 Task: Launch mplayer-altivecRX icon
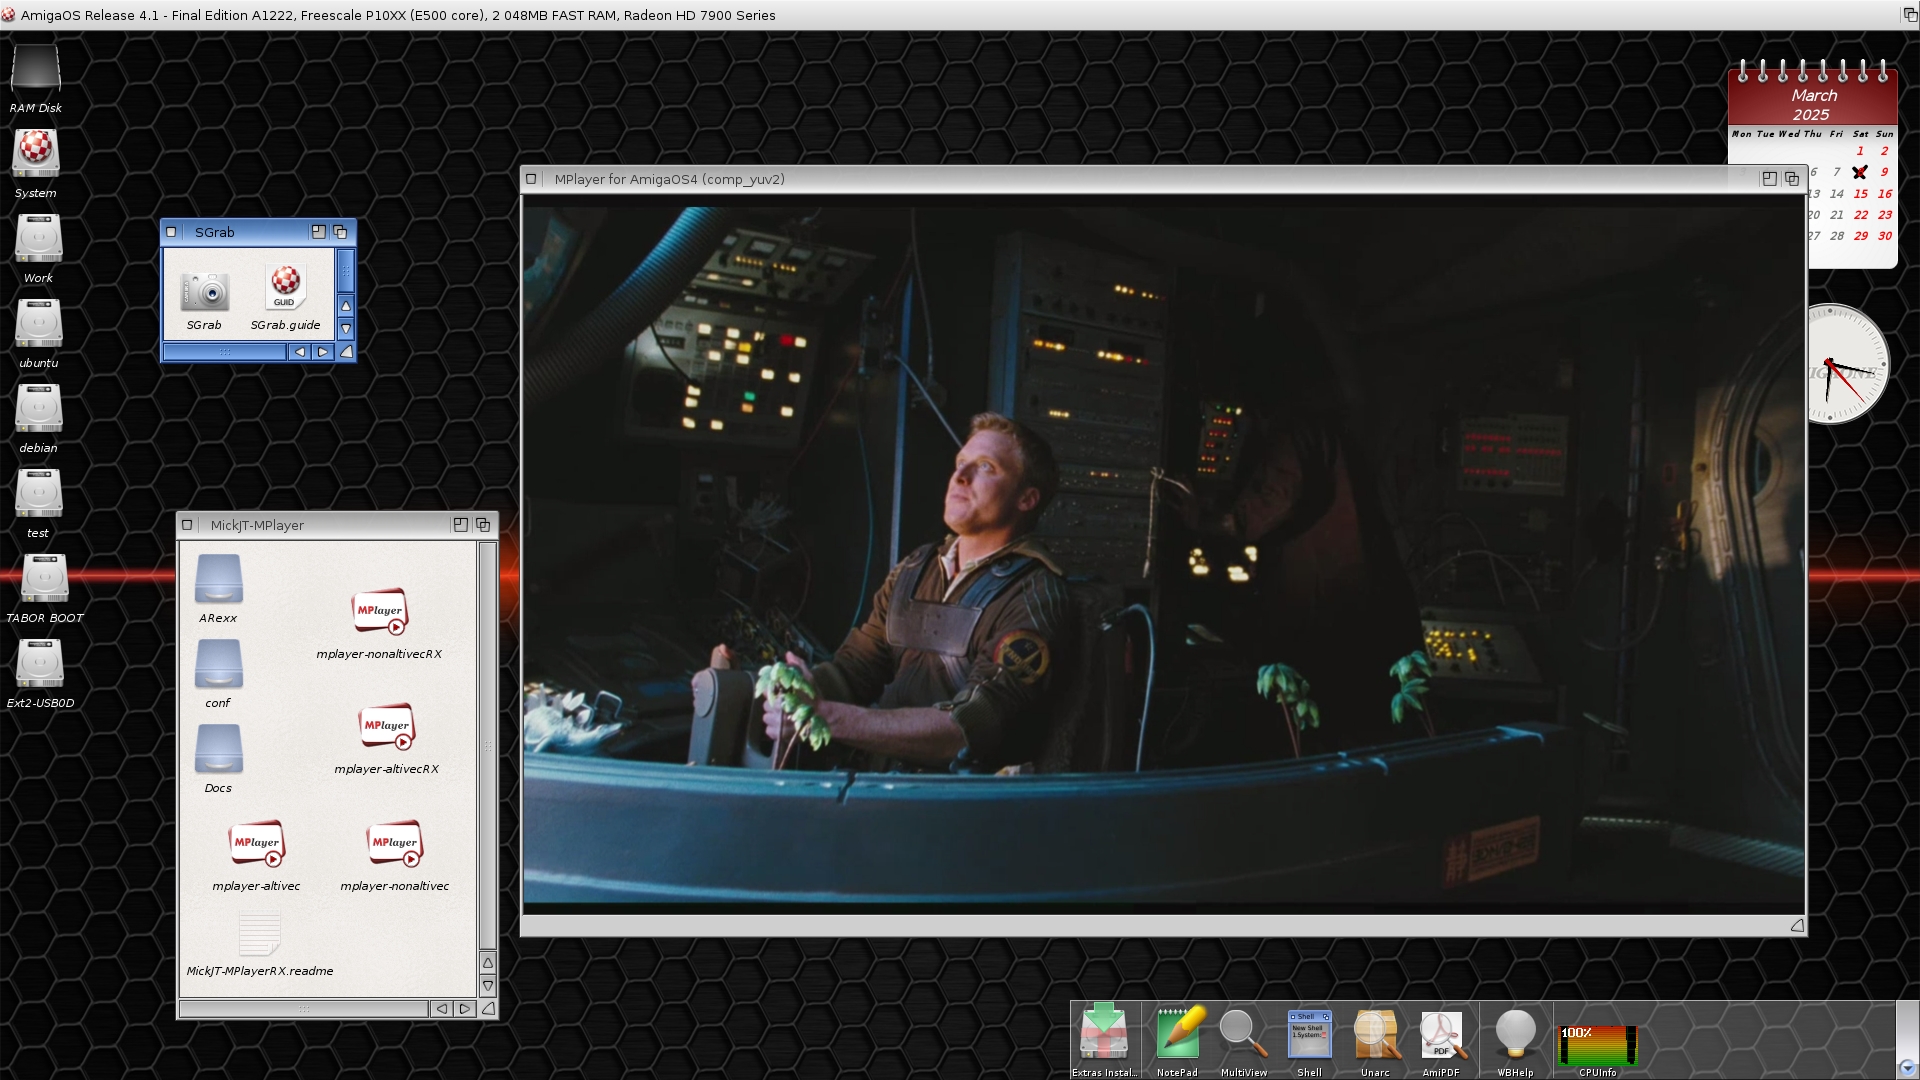pyautogui.click(x=386, y=728)
